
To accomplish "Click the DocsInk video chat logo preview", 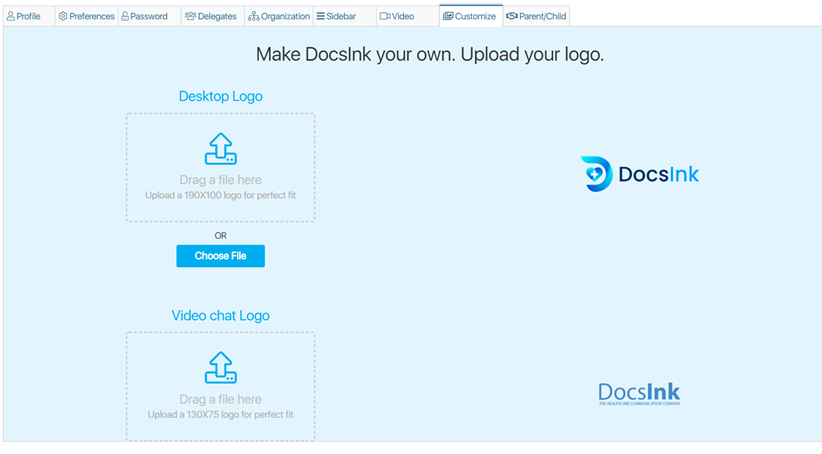I will click(639, 393).
